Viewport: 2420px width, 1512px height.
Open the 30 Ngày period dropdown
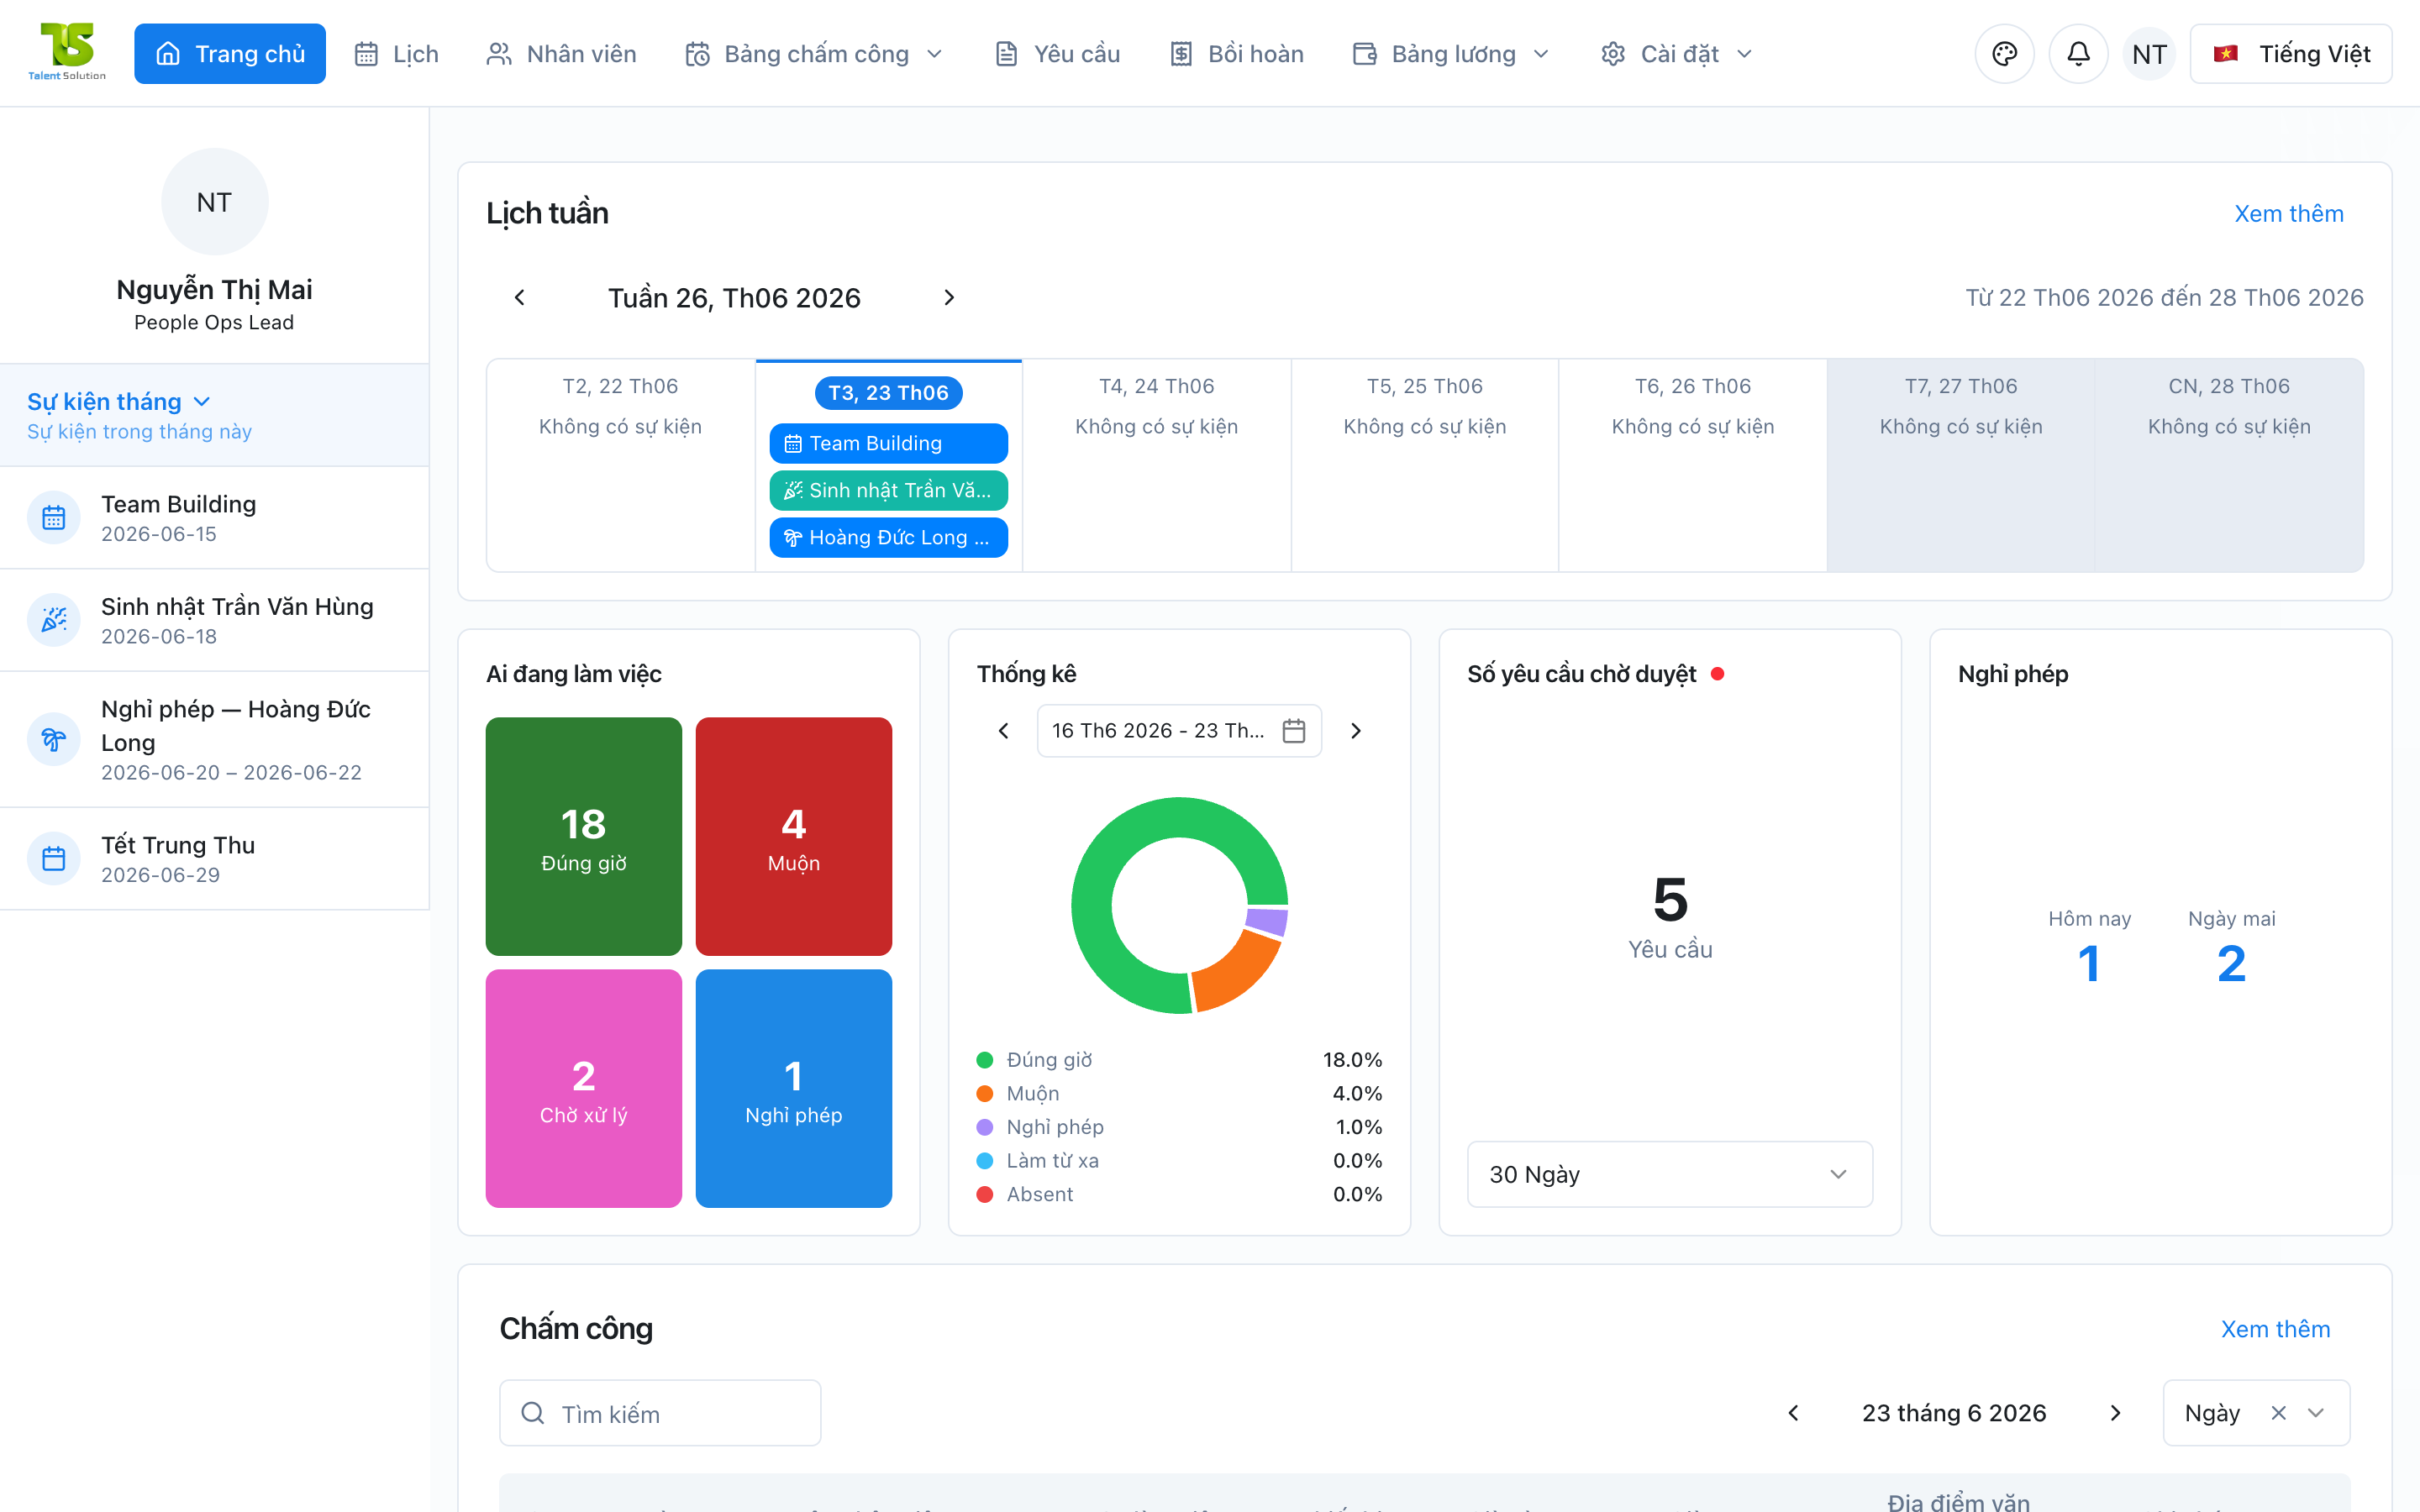click(x=1669, y=1174)
